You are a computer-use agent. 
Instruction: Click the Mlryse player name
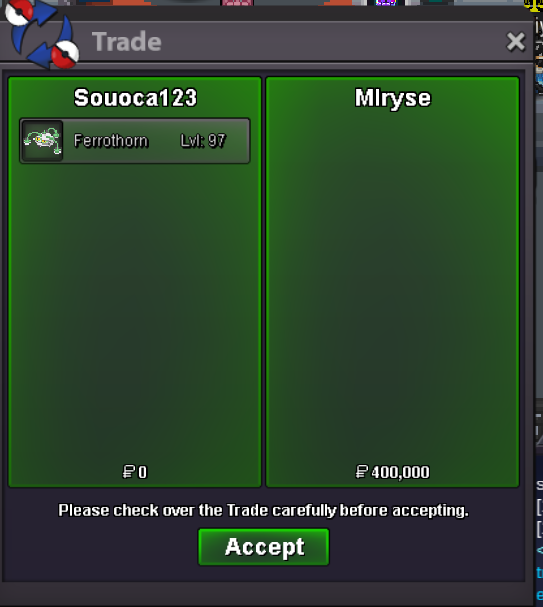point(392,98)
